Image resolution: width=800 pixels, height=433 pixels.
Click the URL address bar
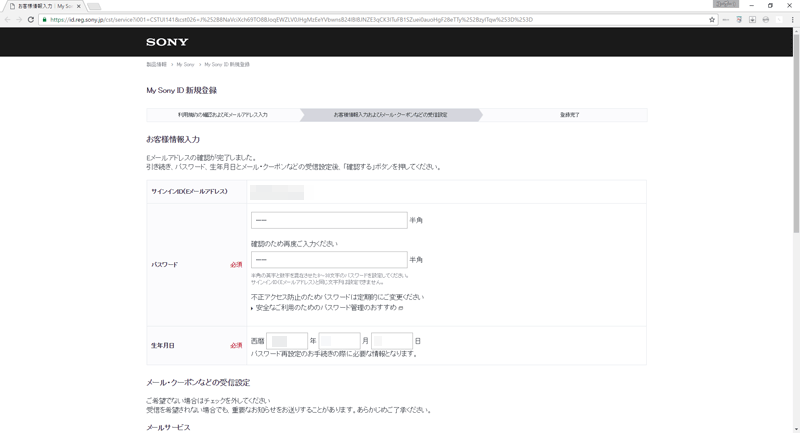378,19
